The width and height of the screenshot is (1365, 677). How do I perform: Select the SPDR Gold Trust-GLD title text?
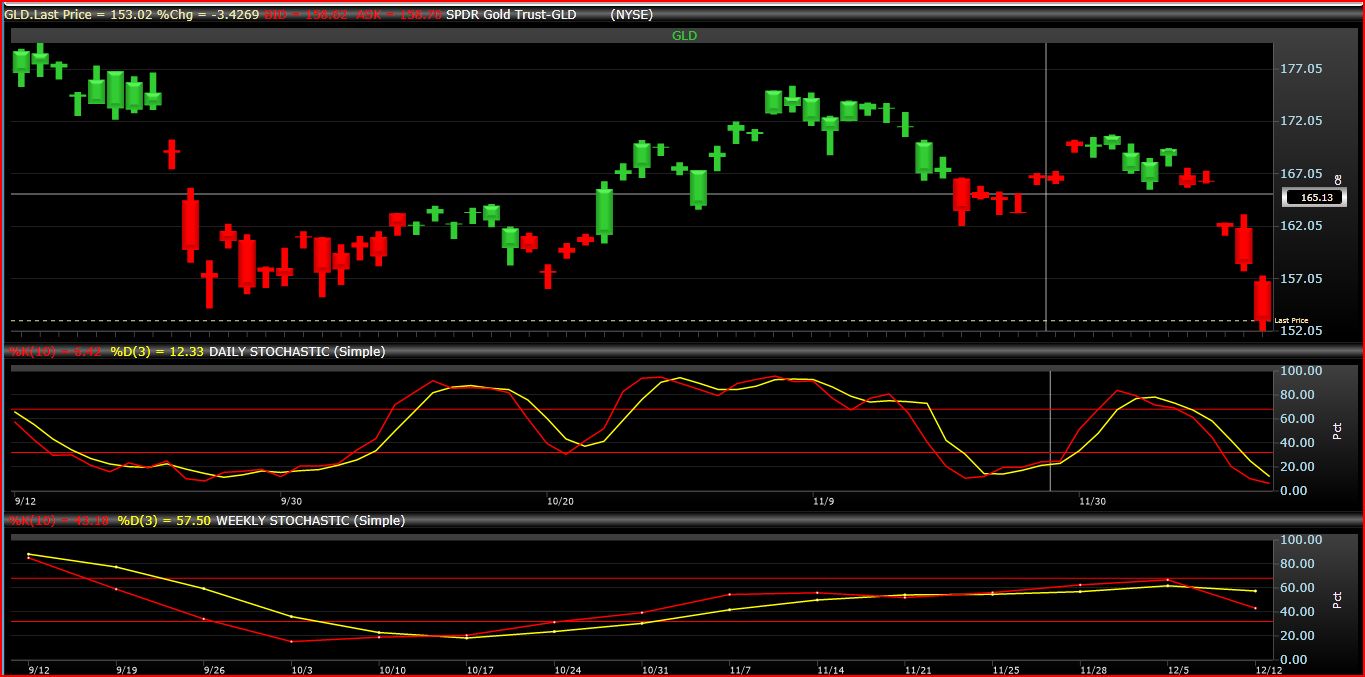511,15
